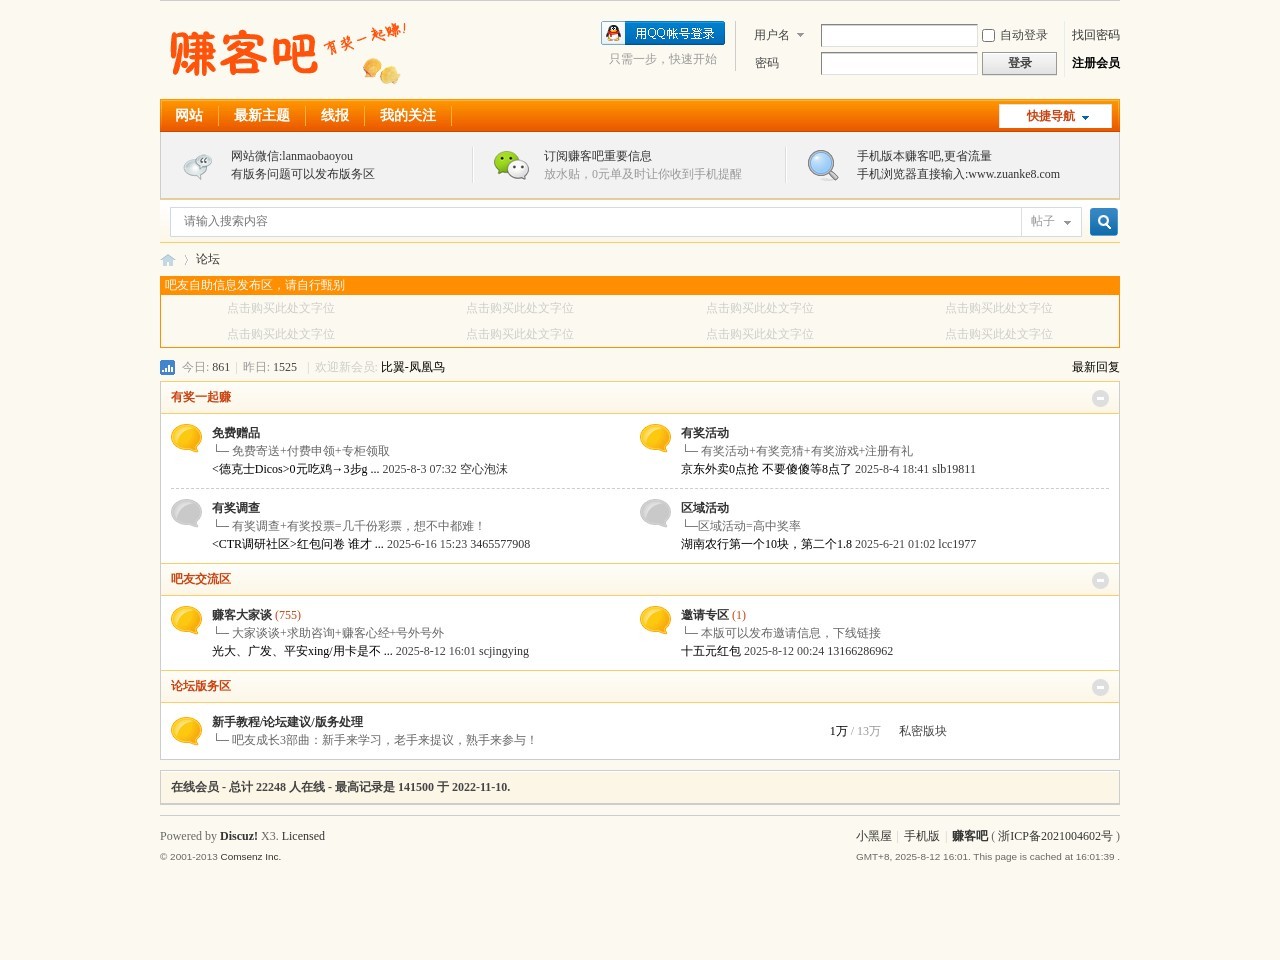Click the magnifier icon beside 手机版本赚客吧
This screenshot has height=960, width=1280.
(822, 165)
